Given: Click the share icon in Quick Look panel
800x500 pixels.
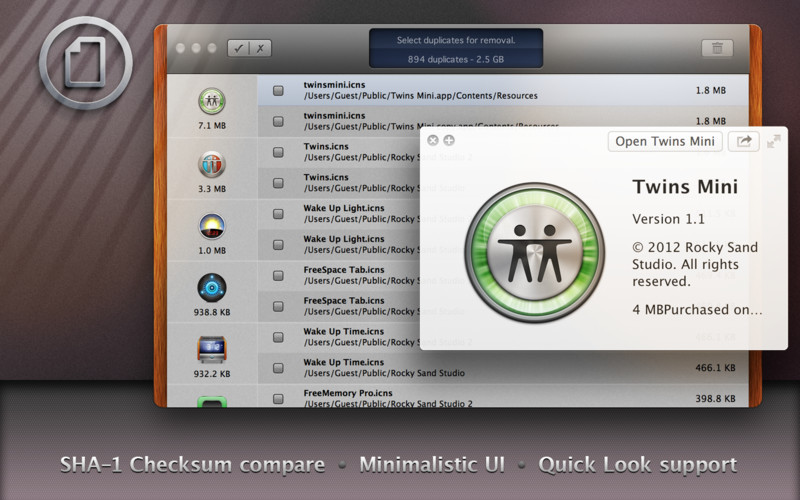Looking at the screenshot, I should click(x=743, y=141).
